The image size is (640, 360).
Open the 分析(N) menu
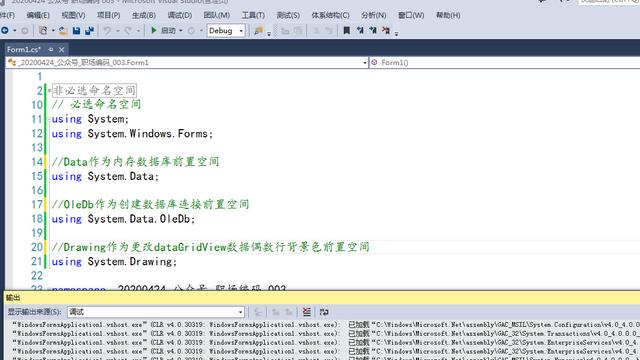[373, 15]
